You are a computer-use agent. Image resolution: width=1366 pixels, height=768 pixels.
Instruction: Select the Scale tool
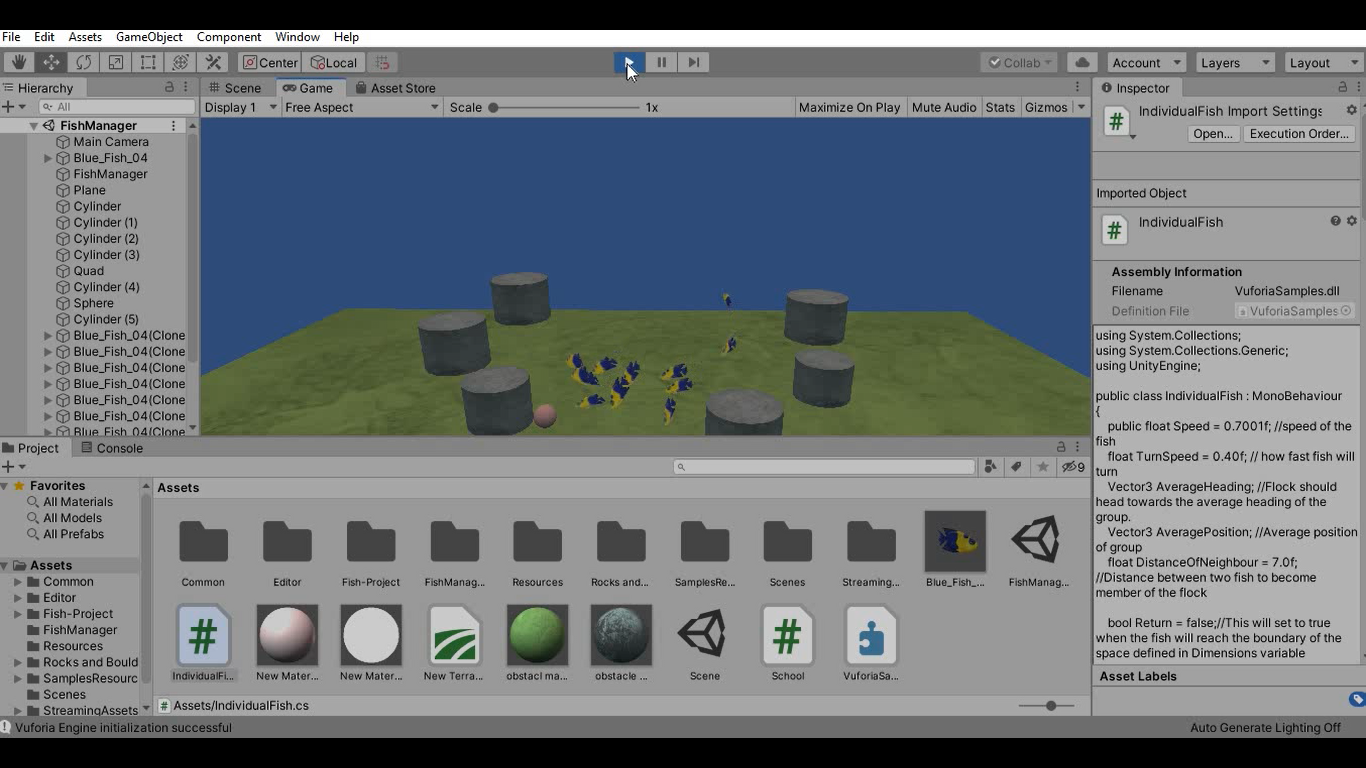tap(114, 62)
